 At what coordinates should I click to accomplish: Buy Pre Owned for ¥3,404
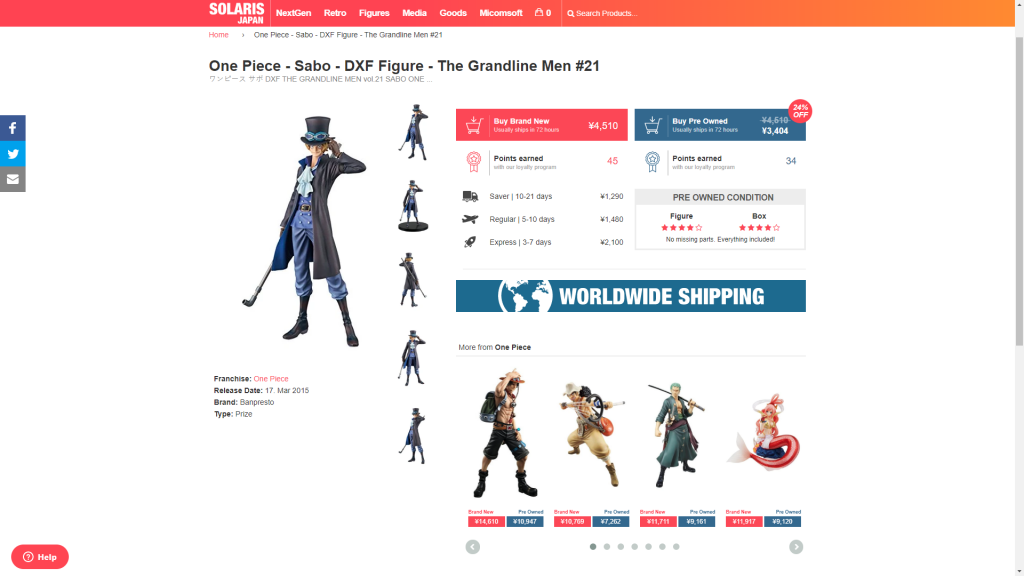point(720,125)
